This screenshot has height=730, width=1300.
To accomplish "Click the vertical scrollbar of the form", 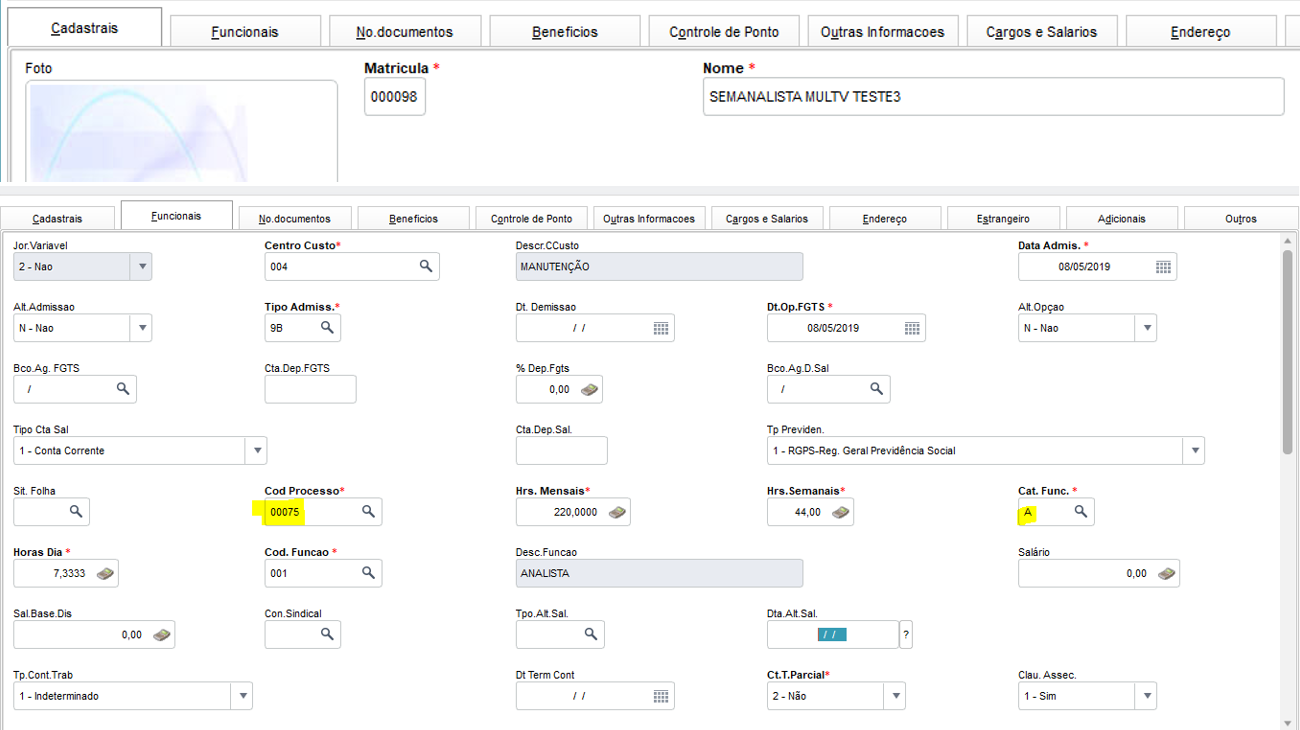I will (1288, 350).
